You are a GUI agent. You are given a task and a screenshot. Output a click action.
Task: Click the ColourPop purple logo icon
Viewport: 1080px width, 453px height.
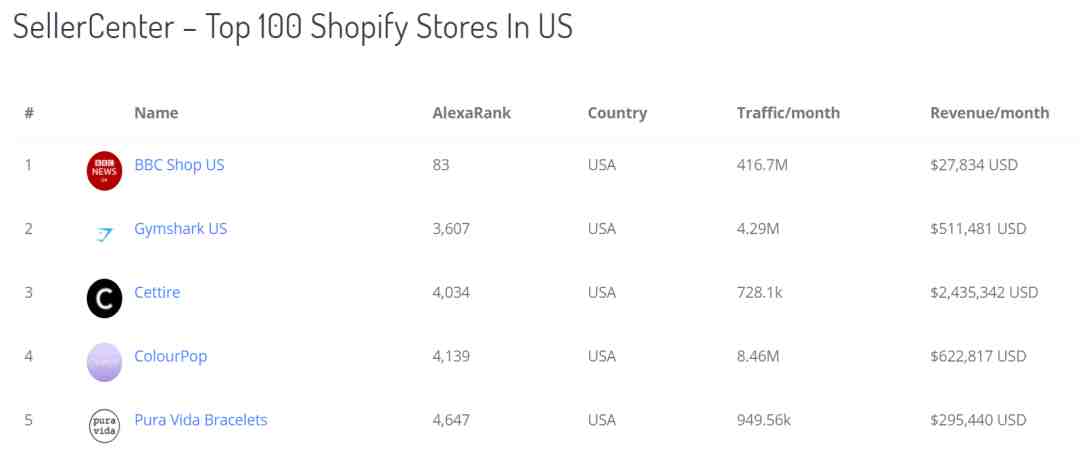tap(104, 362)
